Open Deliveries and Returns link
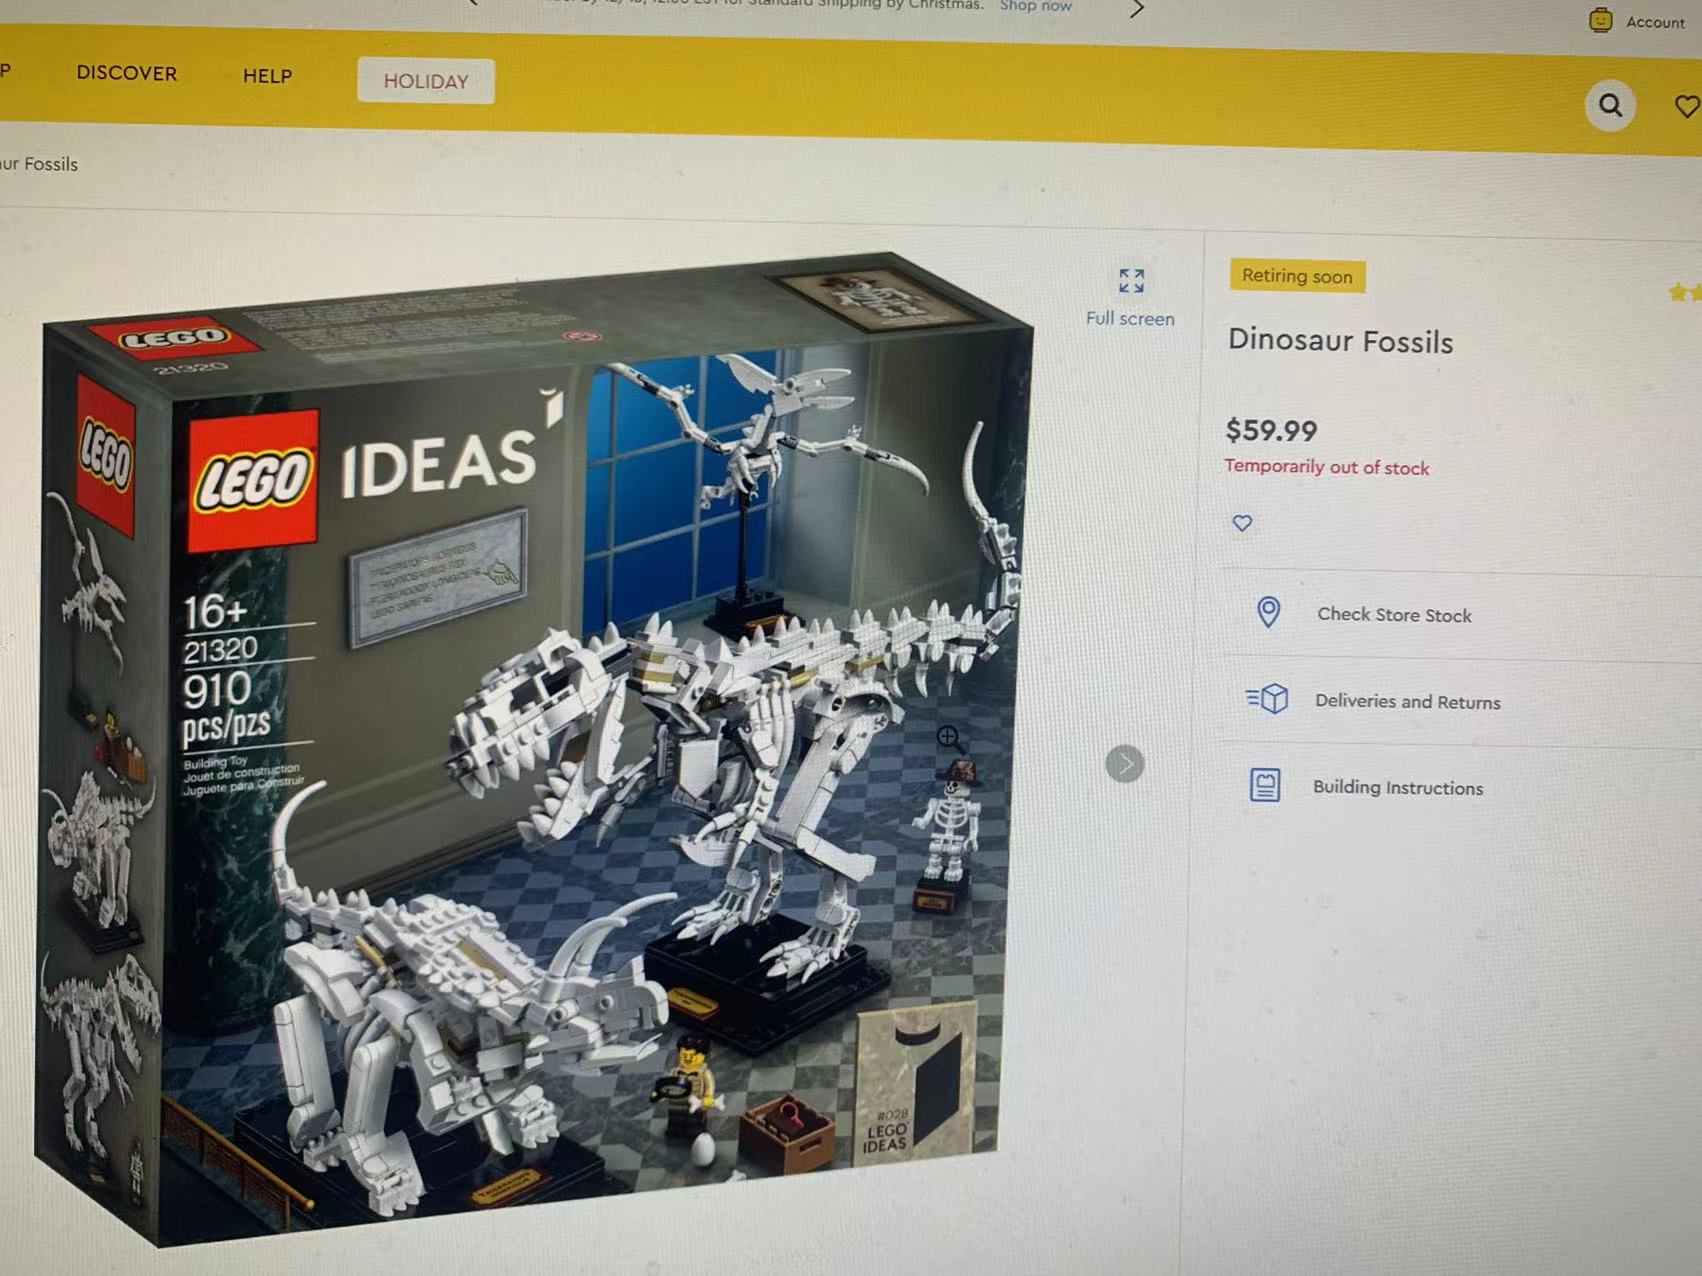This screenshot has width=1702, height=1276. click(x=1407, y=701)
